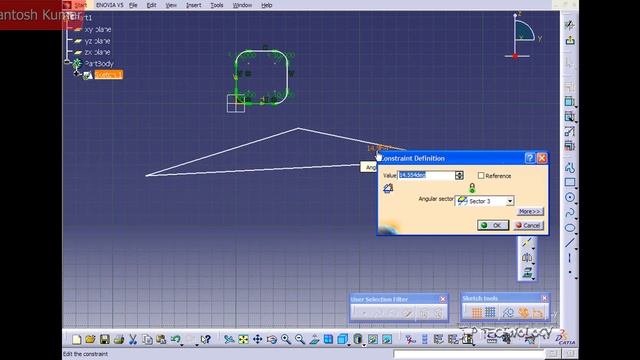The width and height of the screenshot is (640, 360).
Task: Click the Normal View icon
Action: pyautogui.click(x=314, y=340)
